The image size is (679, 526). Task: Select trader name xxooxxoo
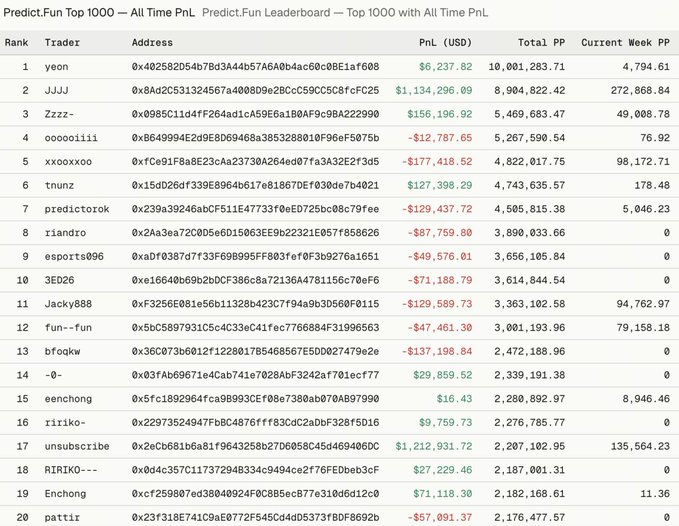click(68, 162)
